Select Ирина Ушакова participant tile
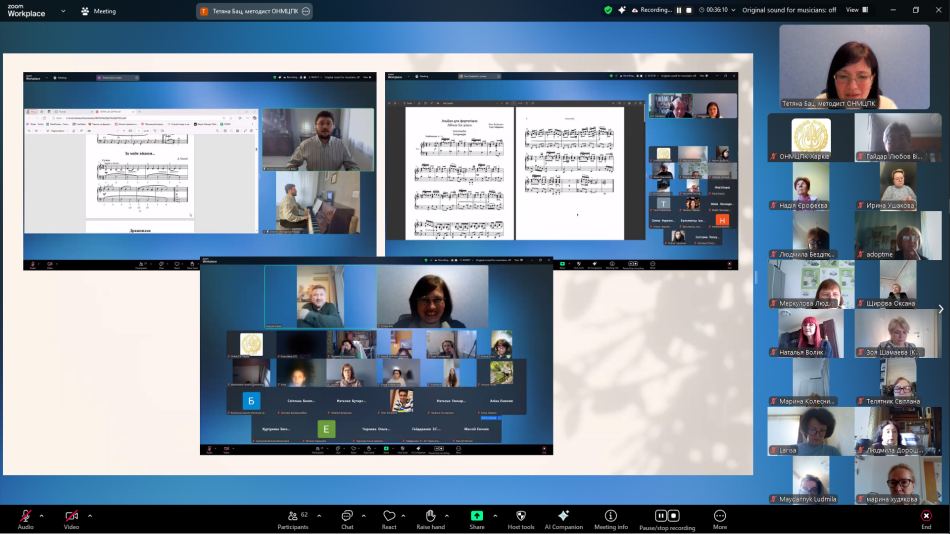This screenshot has height=534, width=950. [899, 187]
